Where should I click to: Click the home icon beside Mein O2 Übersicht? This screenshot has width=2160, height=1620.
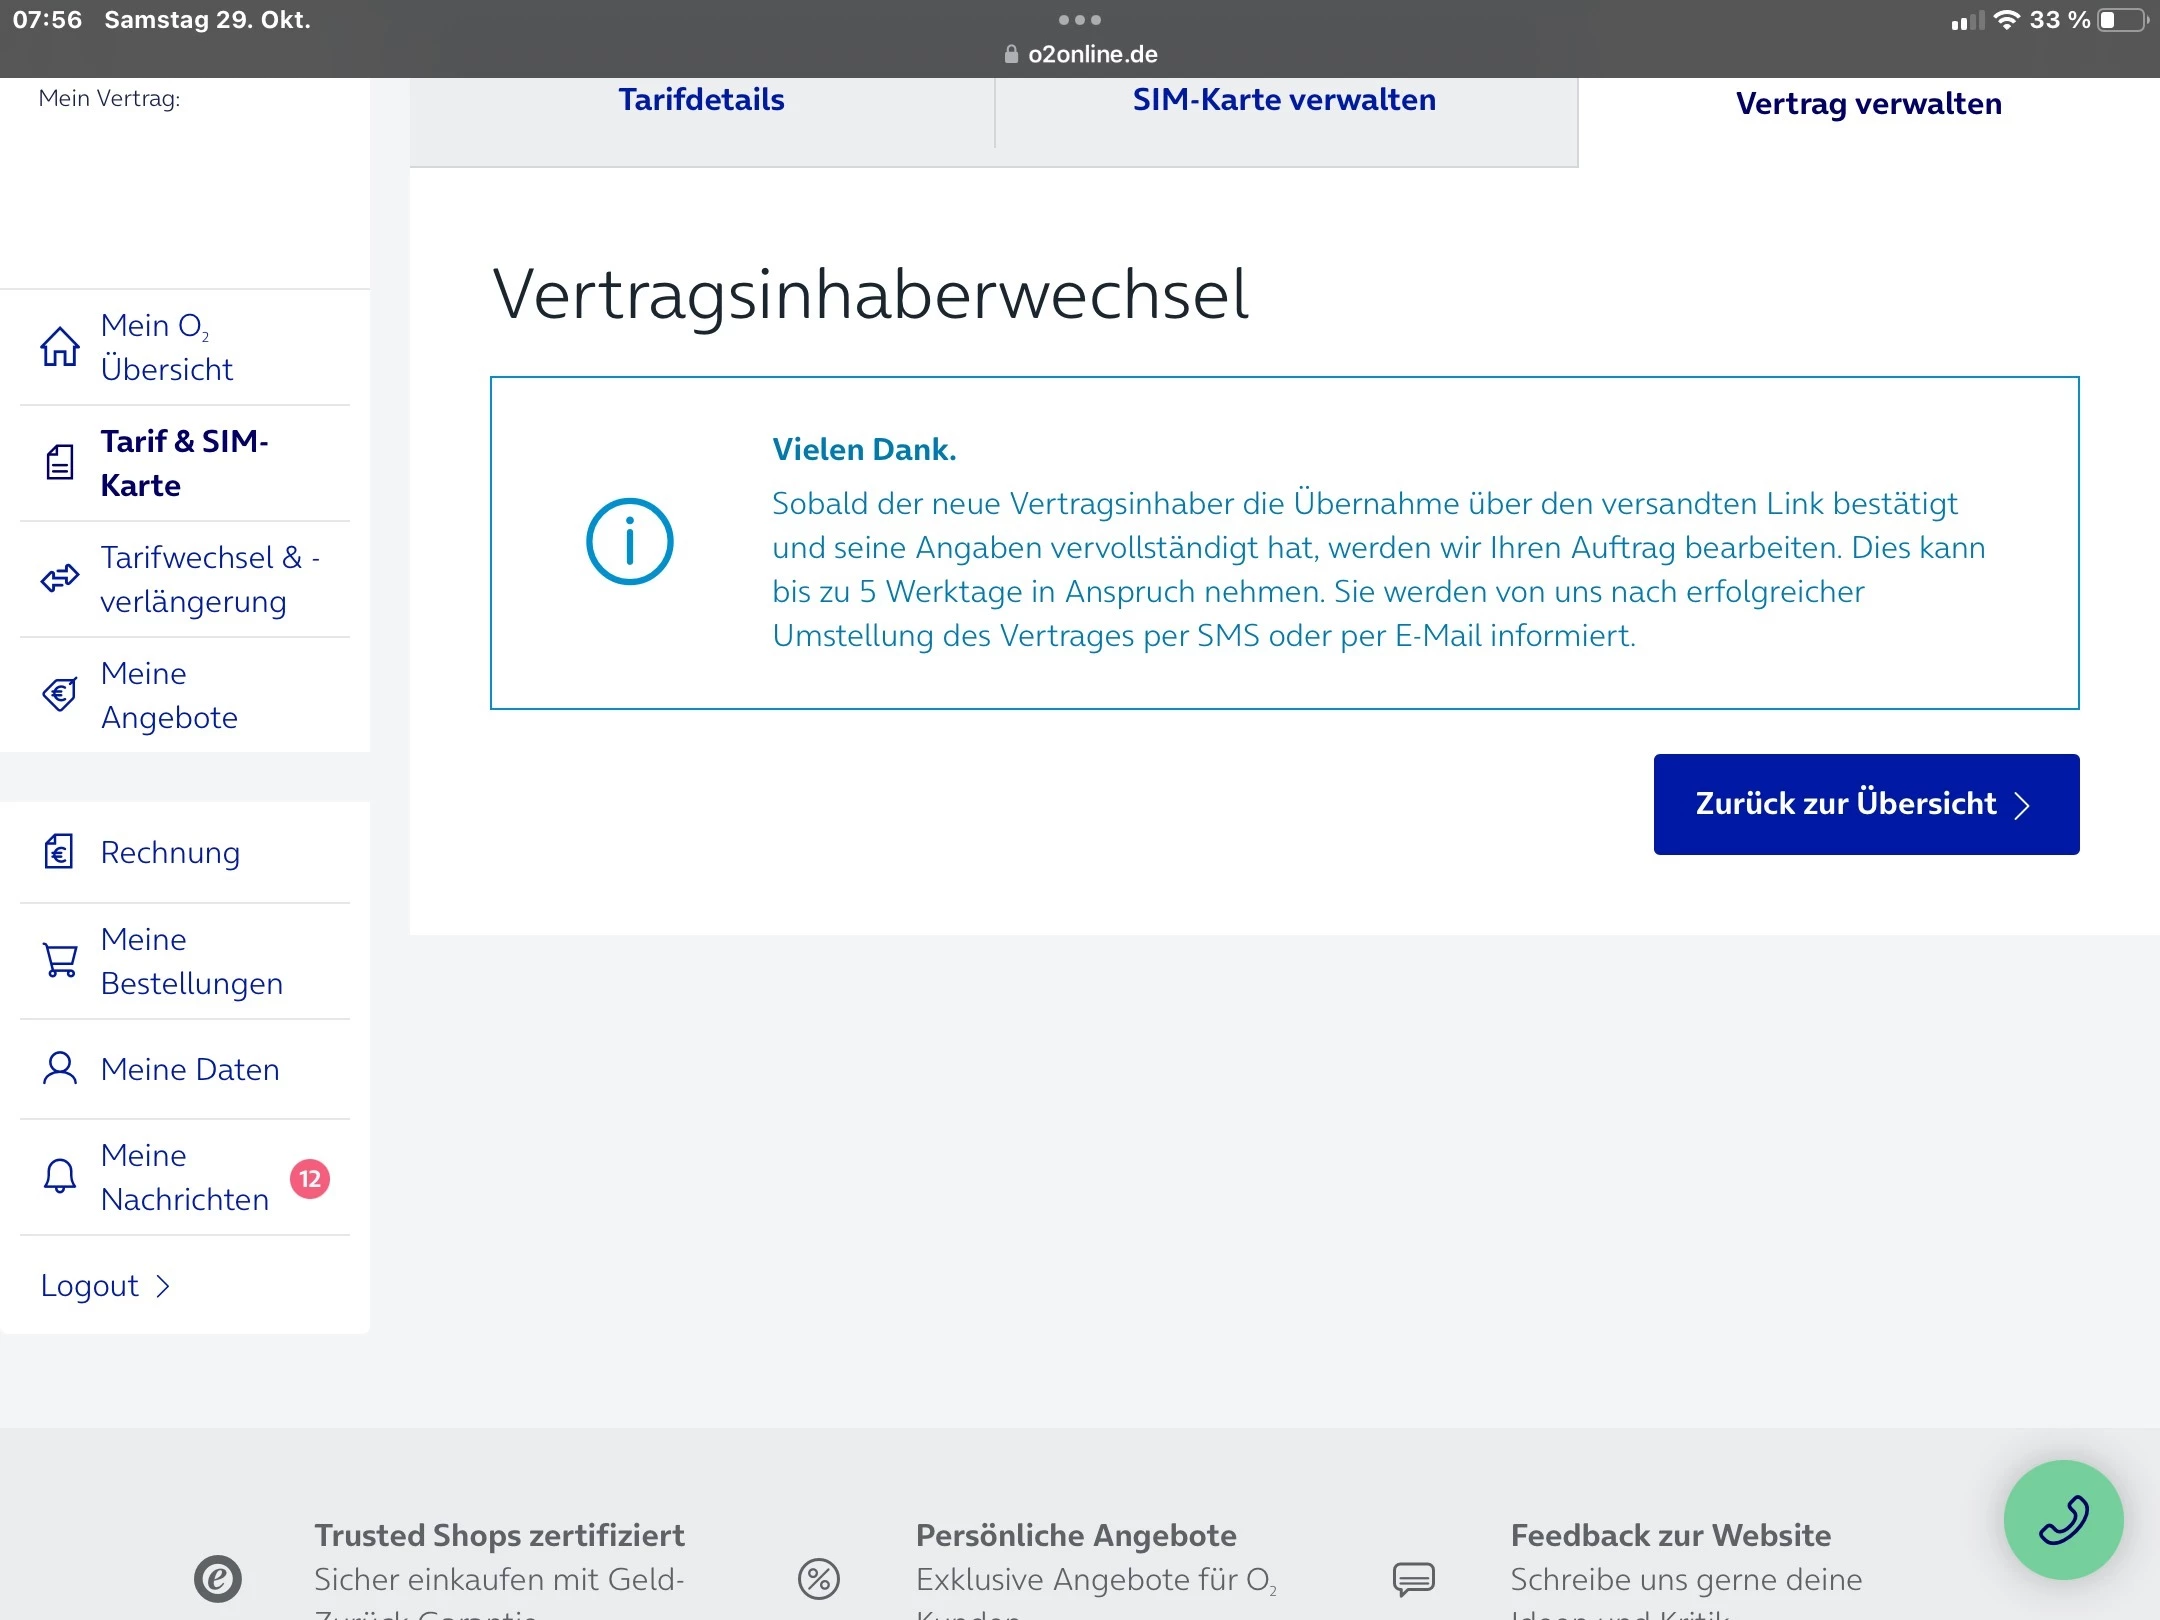[x=60, y=347]
